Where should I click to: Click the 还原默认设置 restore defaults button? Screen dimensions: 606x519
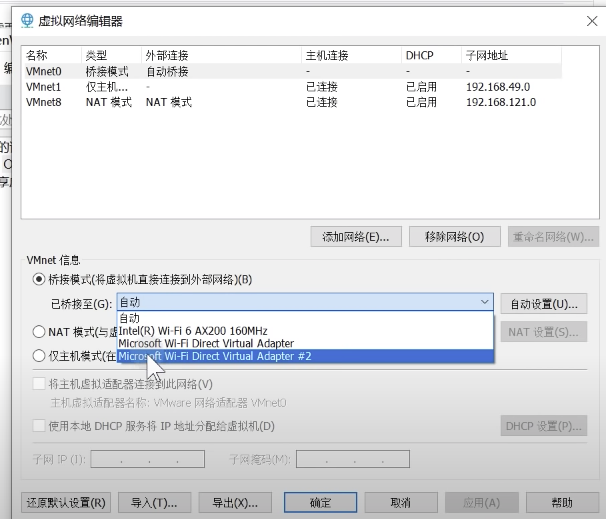click(66, 502)
